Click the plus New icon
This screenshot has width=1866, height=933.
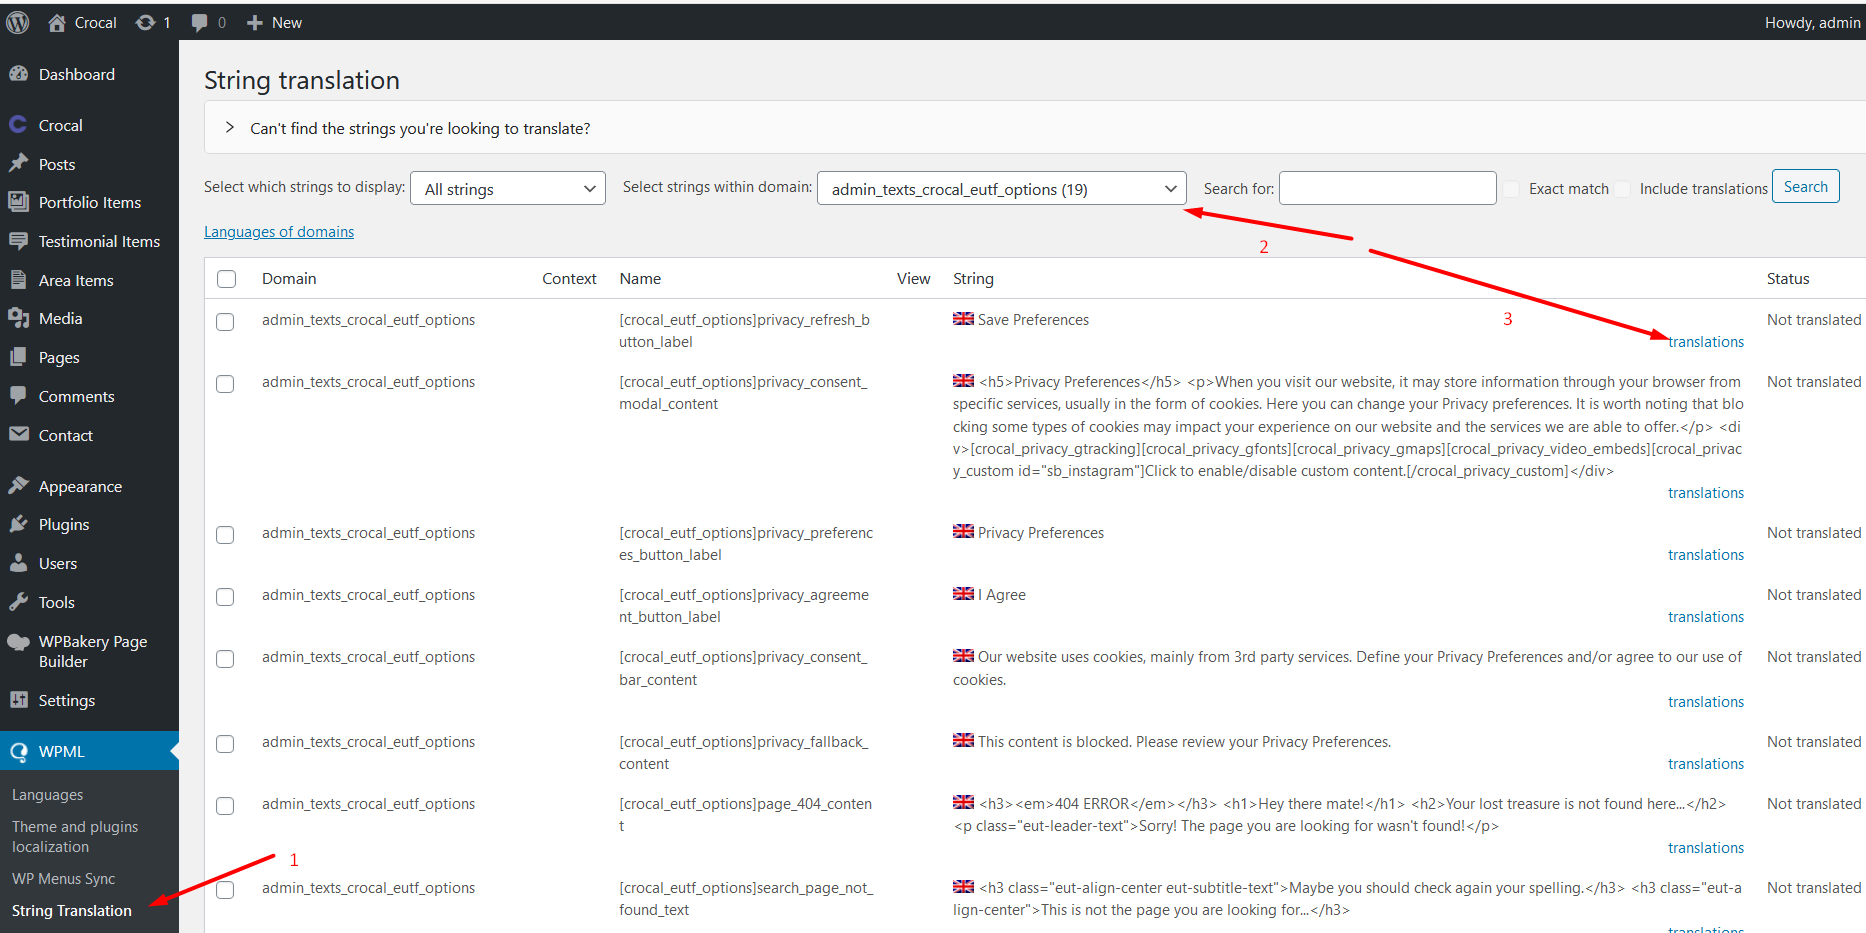pos(255,22)
